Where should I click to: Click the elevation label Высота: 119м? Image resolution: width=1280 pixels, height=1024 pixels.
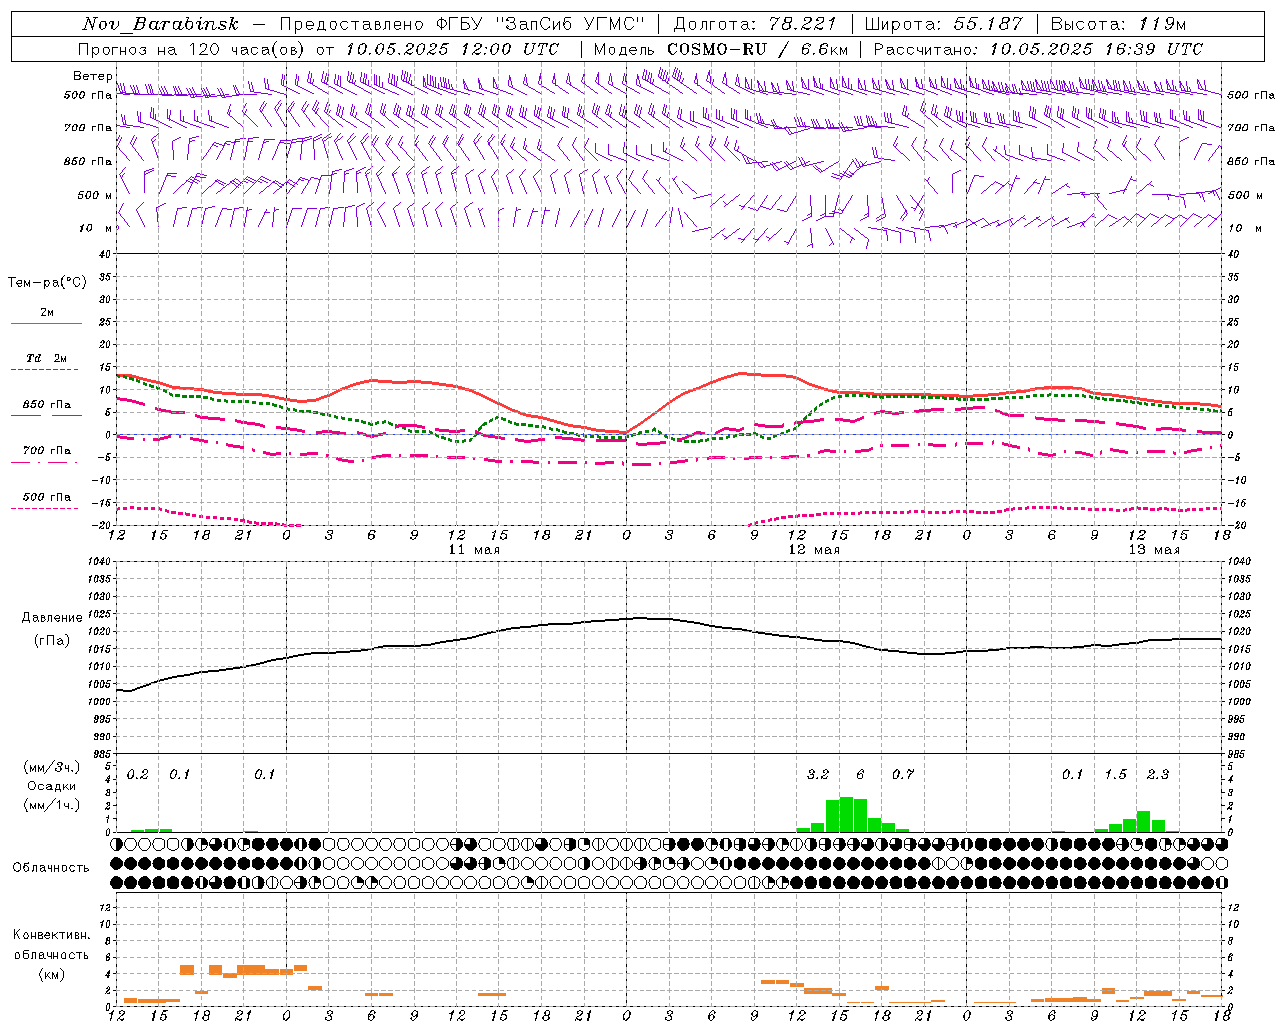point(1117,24)
